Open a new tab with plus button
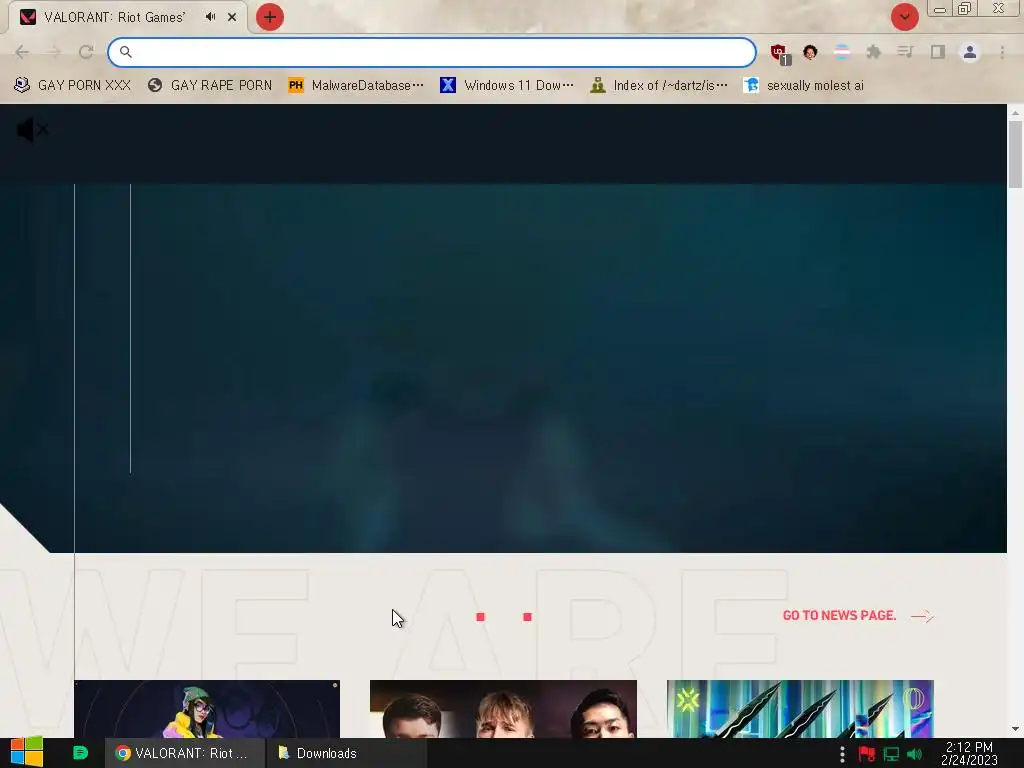The width and height of the screenshot is (1024, 768). point(270,17)
